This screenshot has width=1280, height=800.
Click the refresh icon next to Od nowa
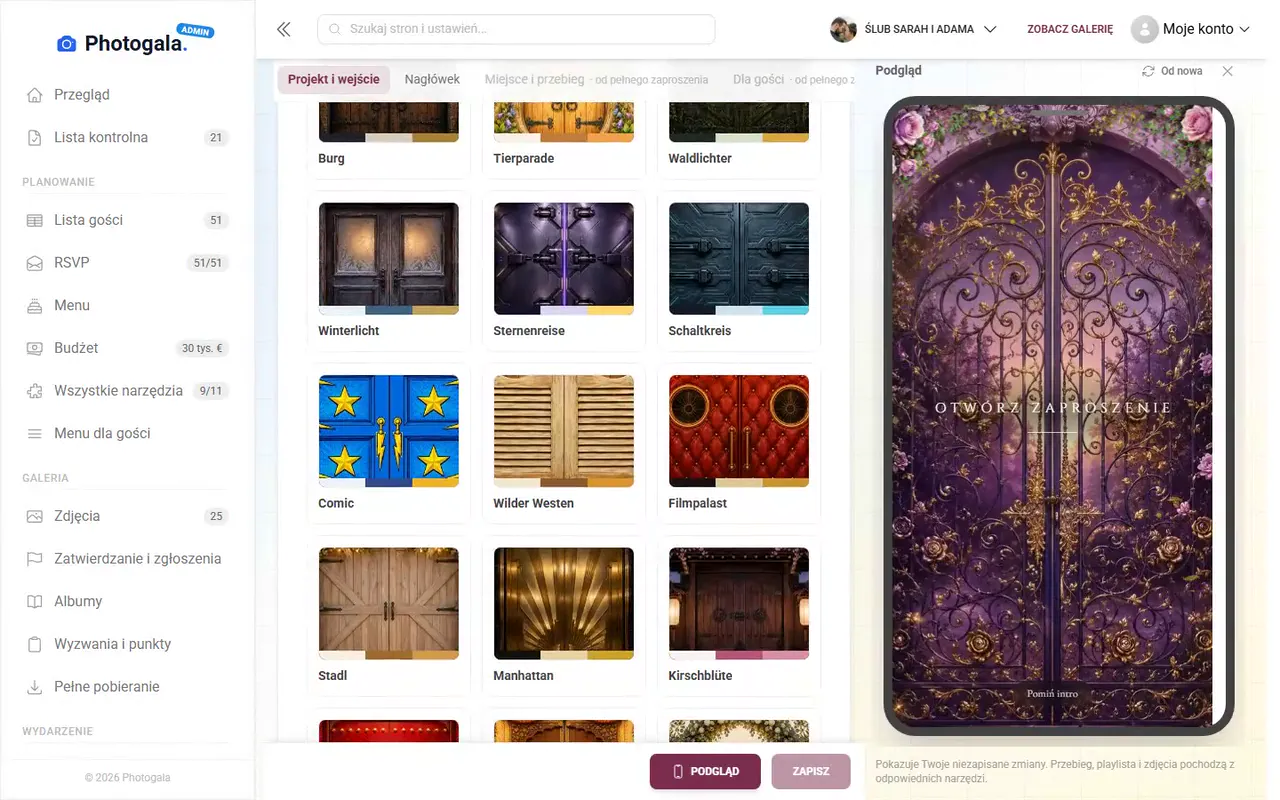(x=1149, y=71)
